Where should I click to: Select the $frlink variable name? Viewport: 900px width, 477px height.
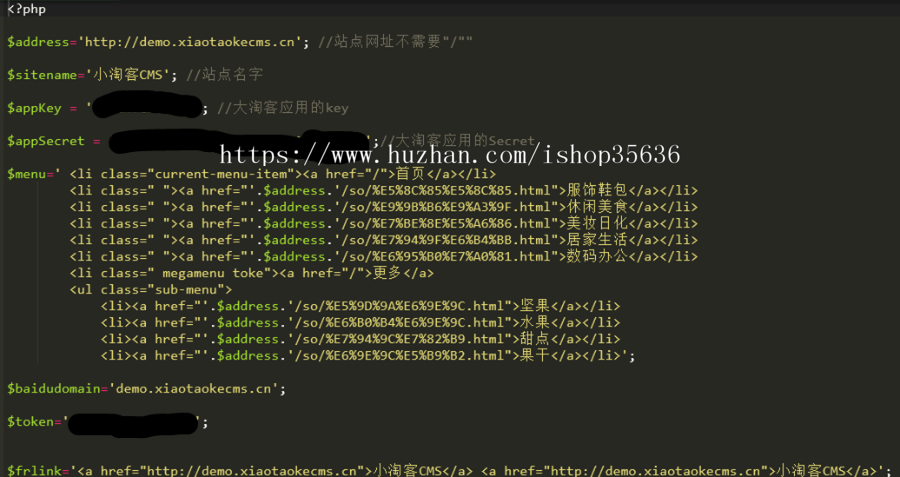pyautogui.click(x=34, y=471)
